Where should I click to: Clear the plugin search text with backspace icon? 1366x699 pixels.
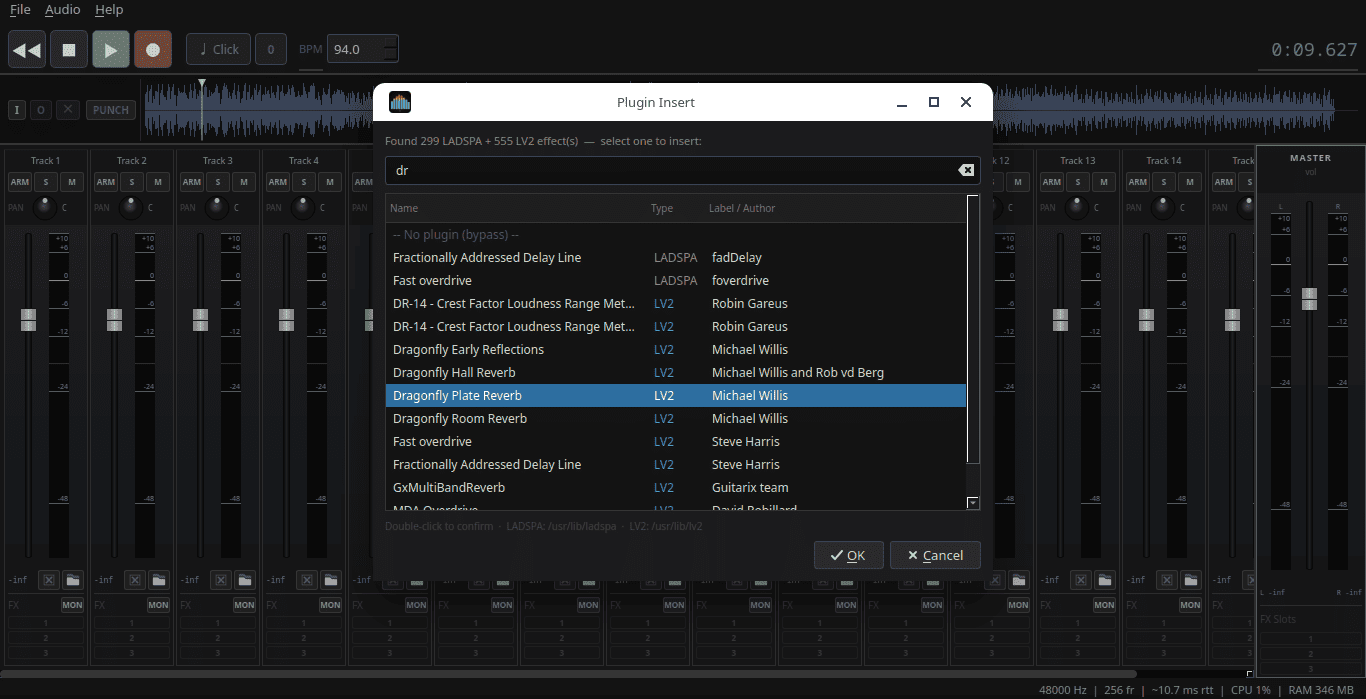tap(966, 170)
